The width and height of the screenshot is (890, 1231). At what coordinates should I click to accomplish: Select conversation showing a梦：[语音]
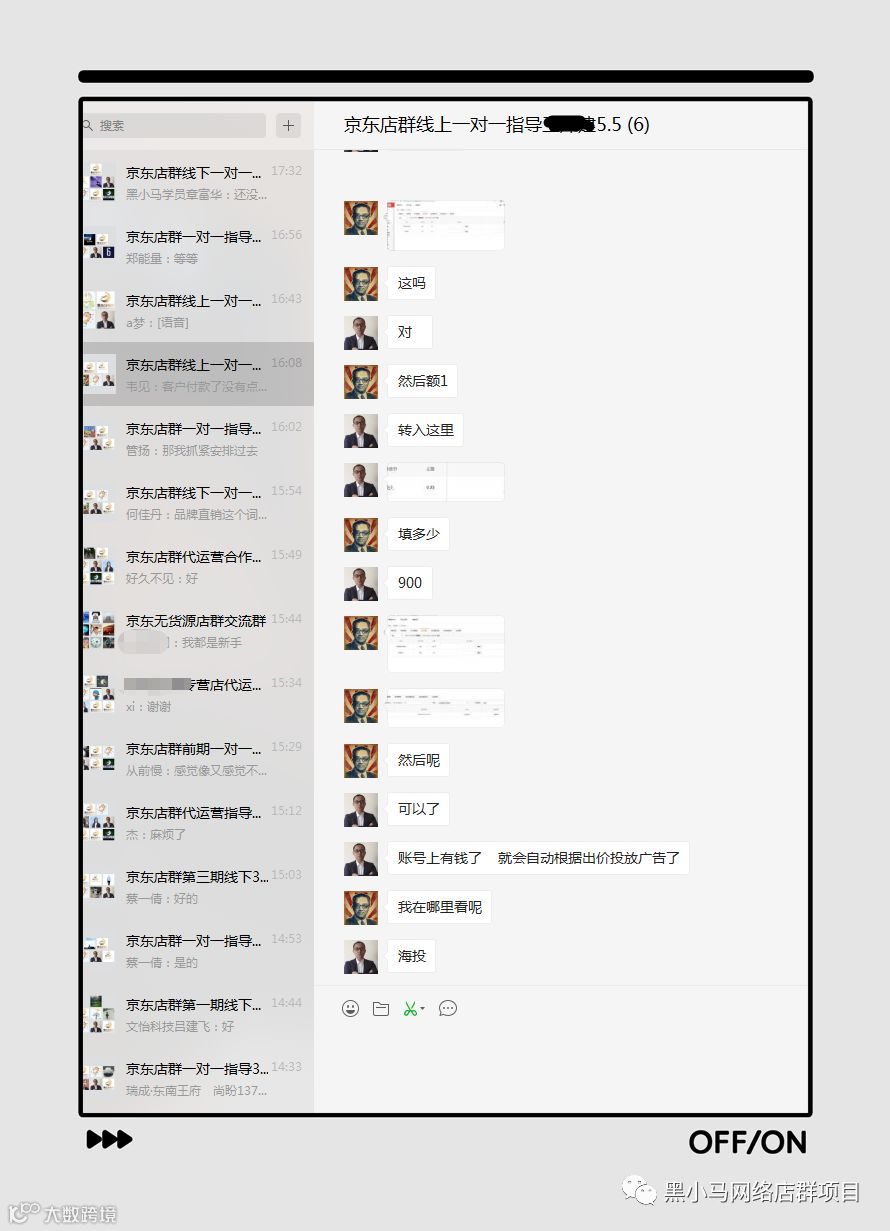click(x=198, y=310)
